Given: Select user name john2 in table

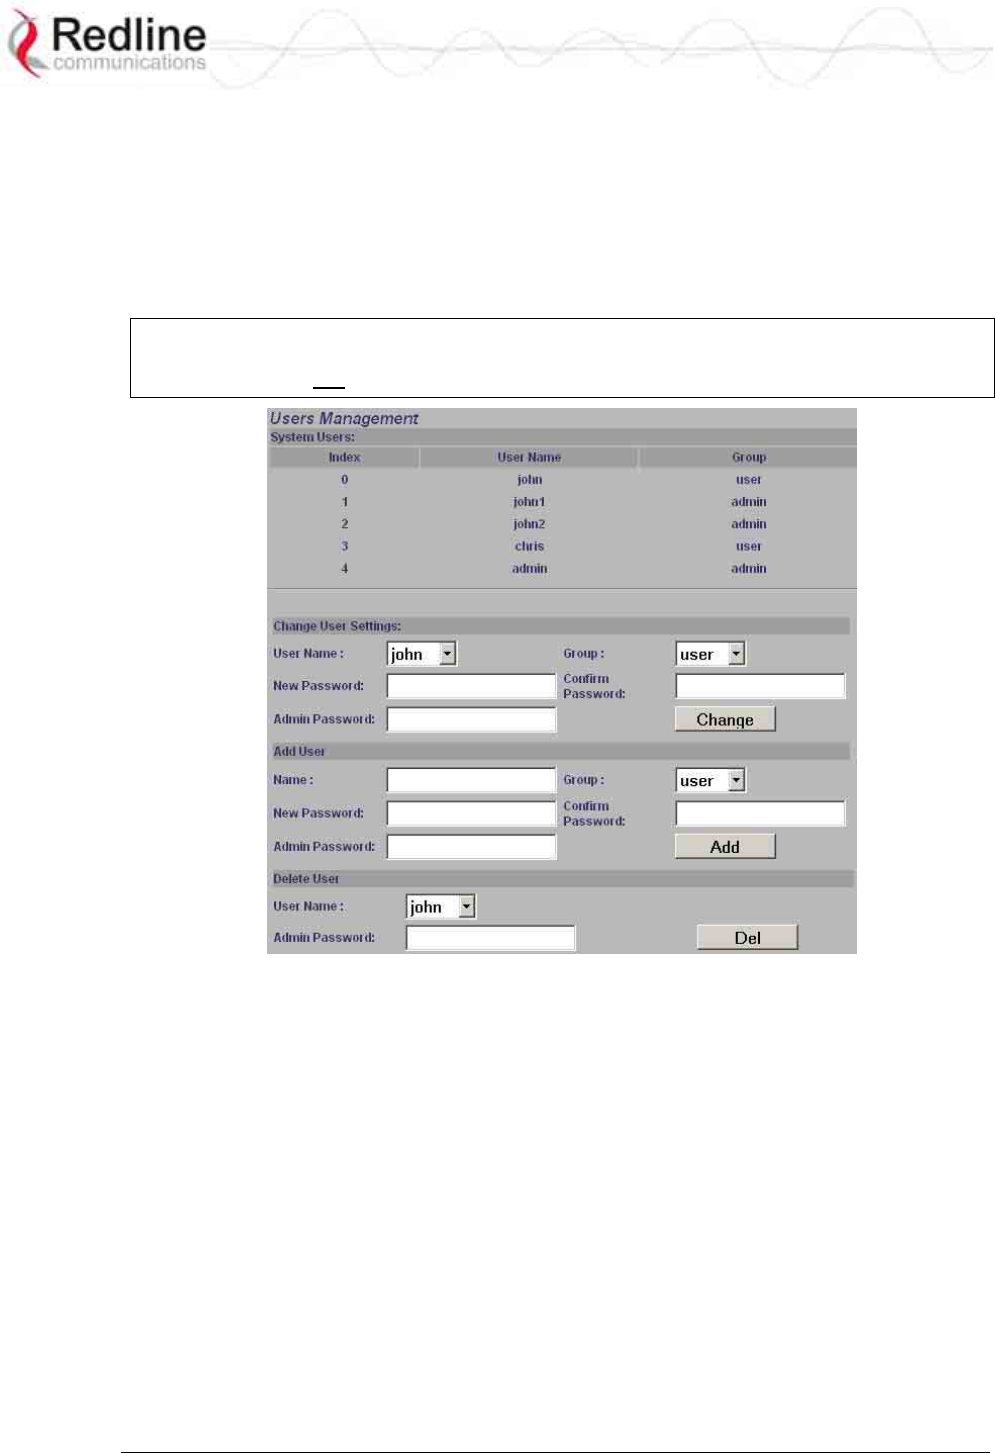Looking at the screenshot, I should 529,524.
